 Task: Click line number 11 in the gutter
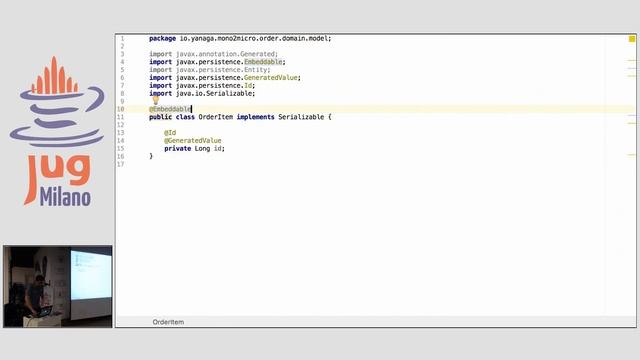(120, 117)
